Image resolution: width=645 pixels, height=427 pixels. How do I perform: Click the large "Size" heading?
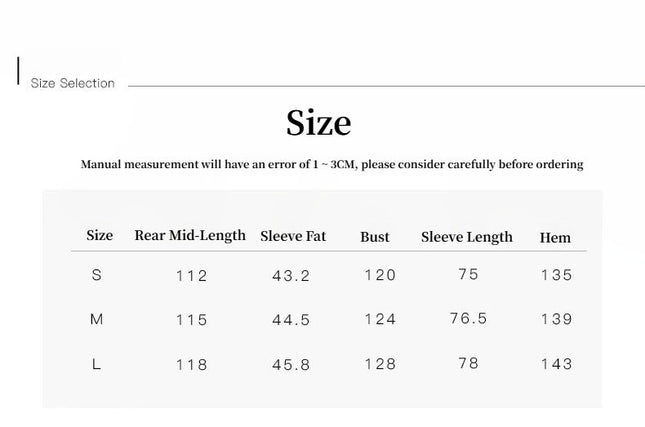coord(319,123)
